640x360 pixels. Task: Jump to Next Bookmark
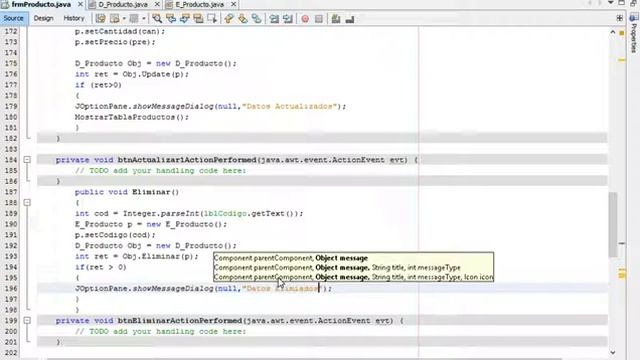pyautogui.click(x=242, y=19)
